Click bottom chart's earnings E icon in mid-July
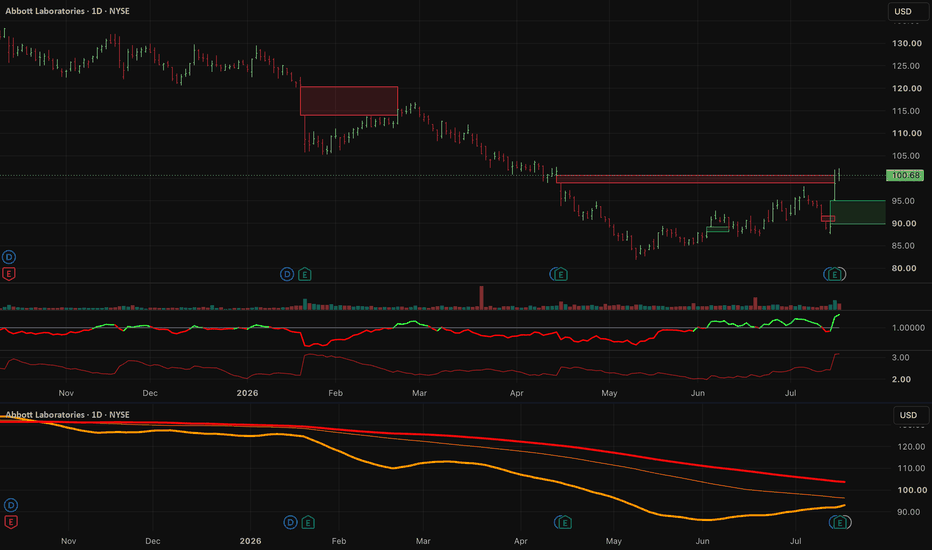The width and height of the screenshot is (932, 550). click(x=839, y=522)
